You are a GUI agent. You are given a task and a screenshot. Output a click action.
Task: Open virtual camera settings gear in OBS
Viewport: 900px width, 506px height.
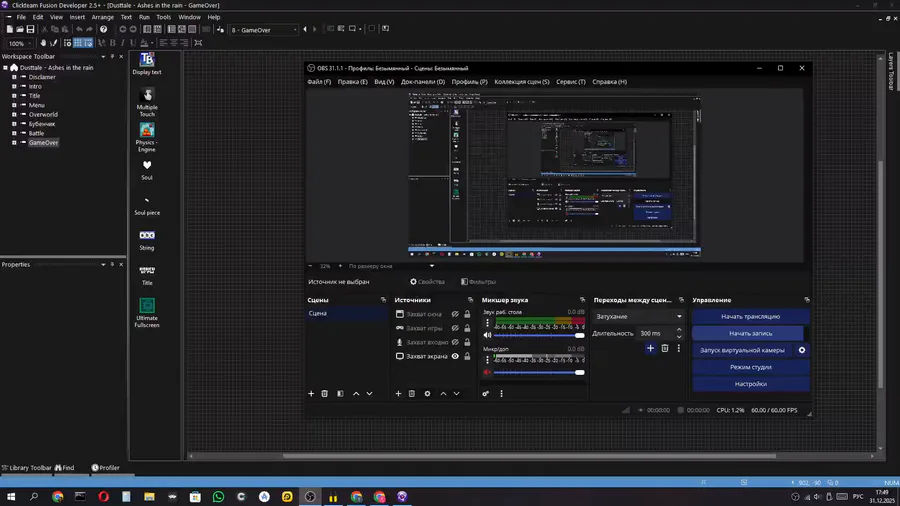(802, 350)
